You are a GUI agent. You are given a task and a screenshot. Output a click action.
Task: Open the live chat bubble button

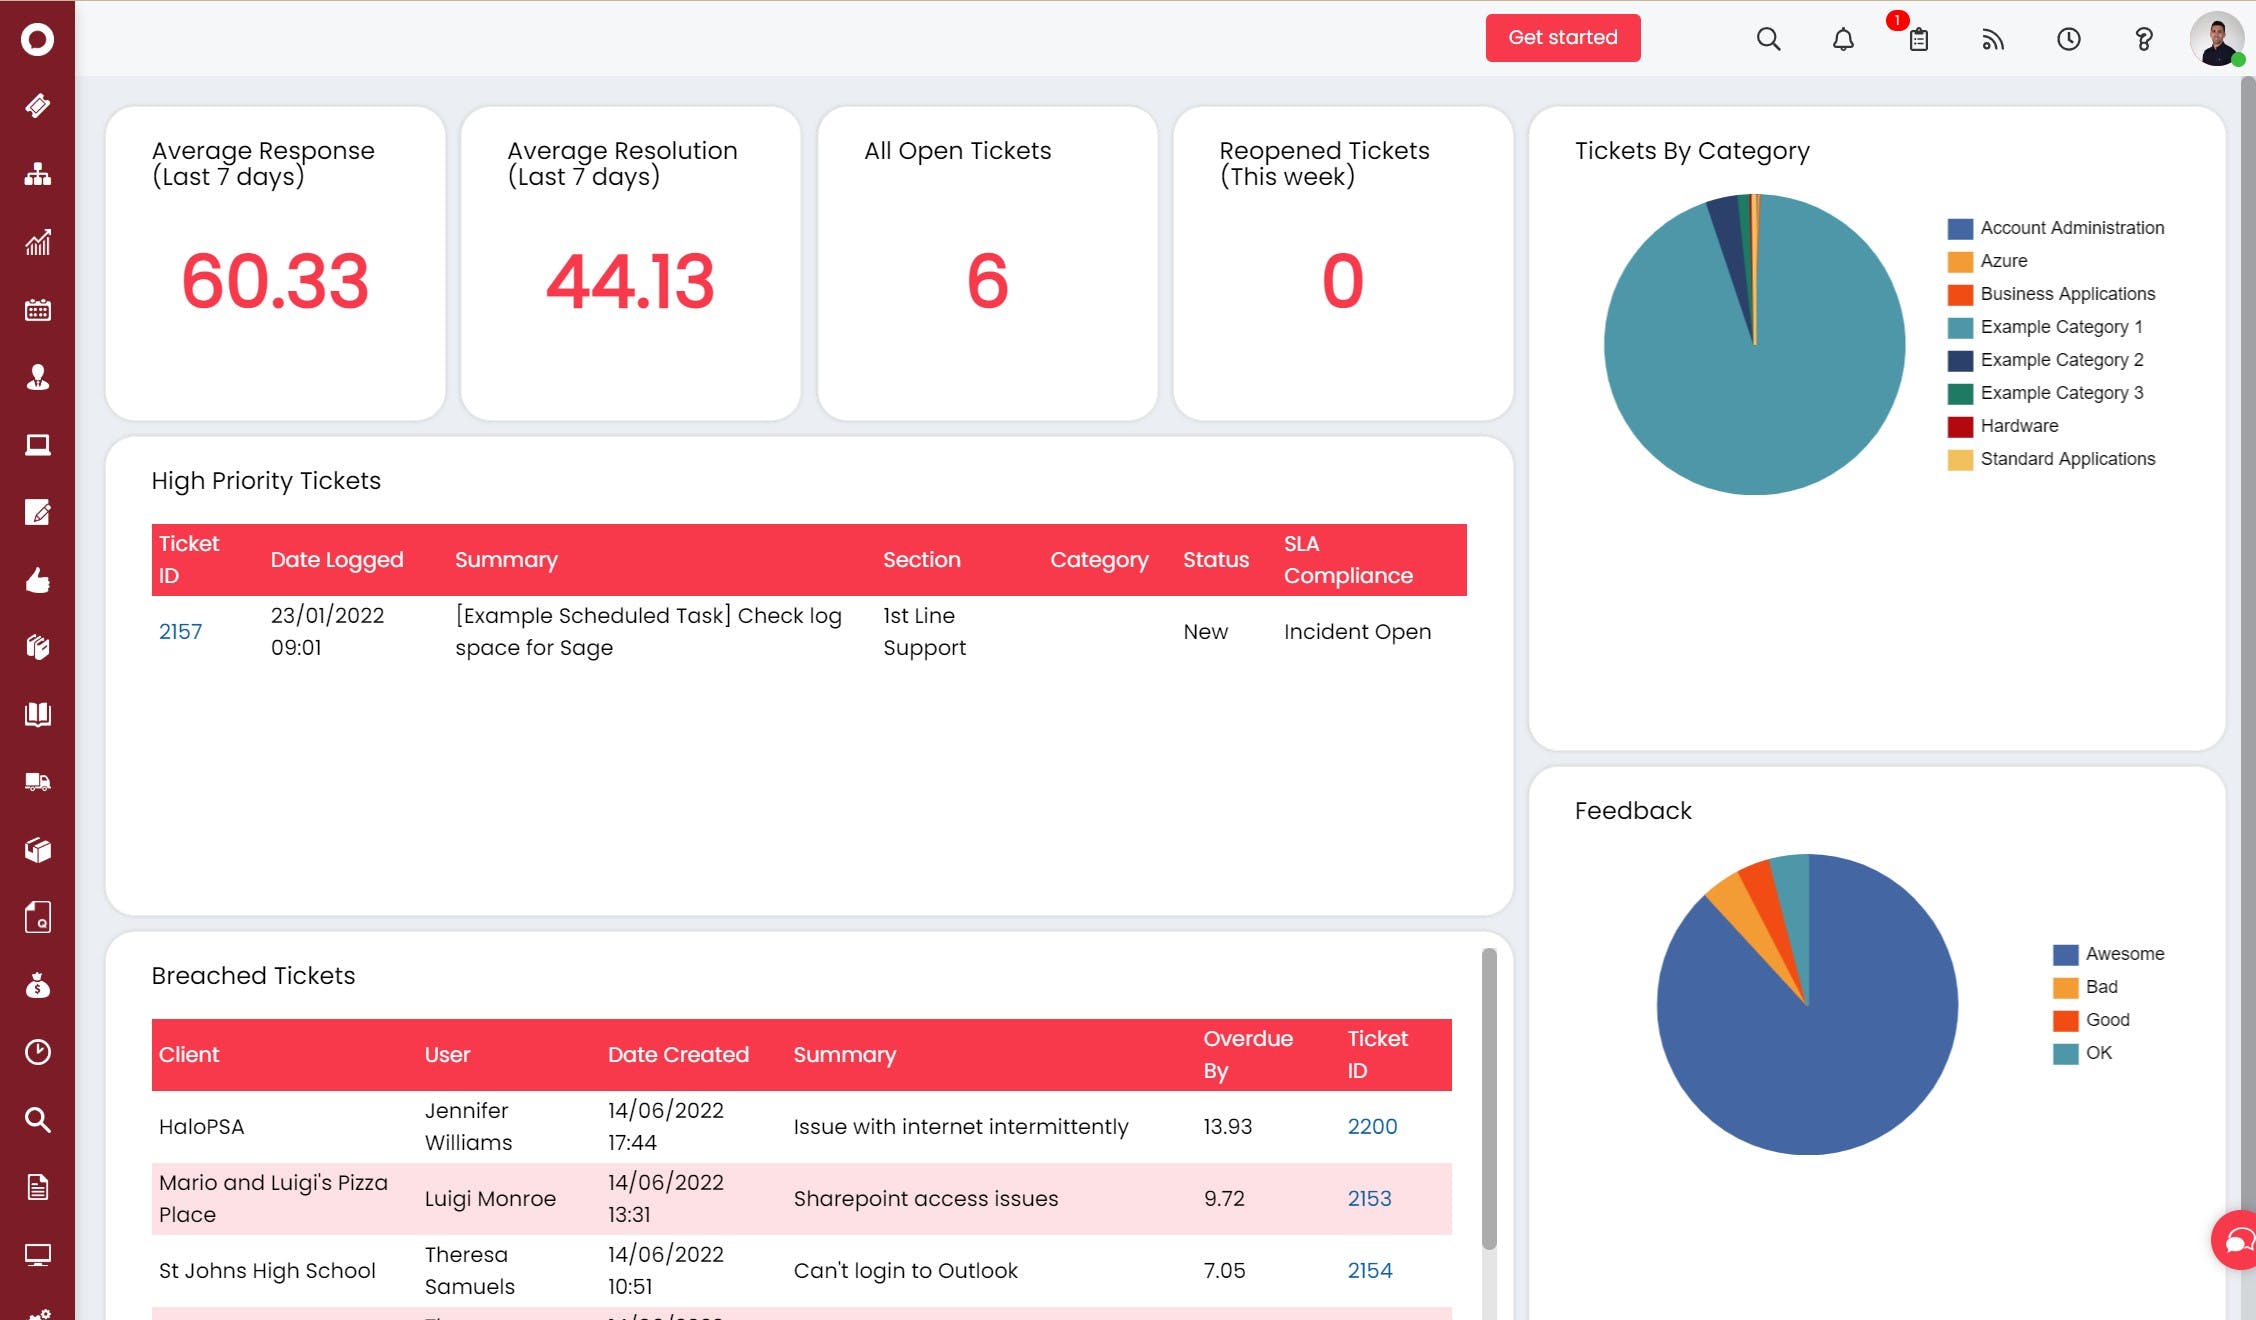click(x=2238, y=1241)
